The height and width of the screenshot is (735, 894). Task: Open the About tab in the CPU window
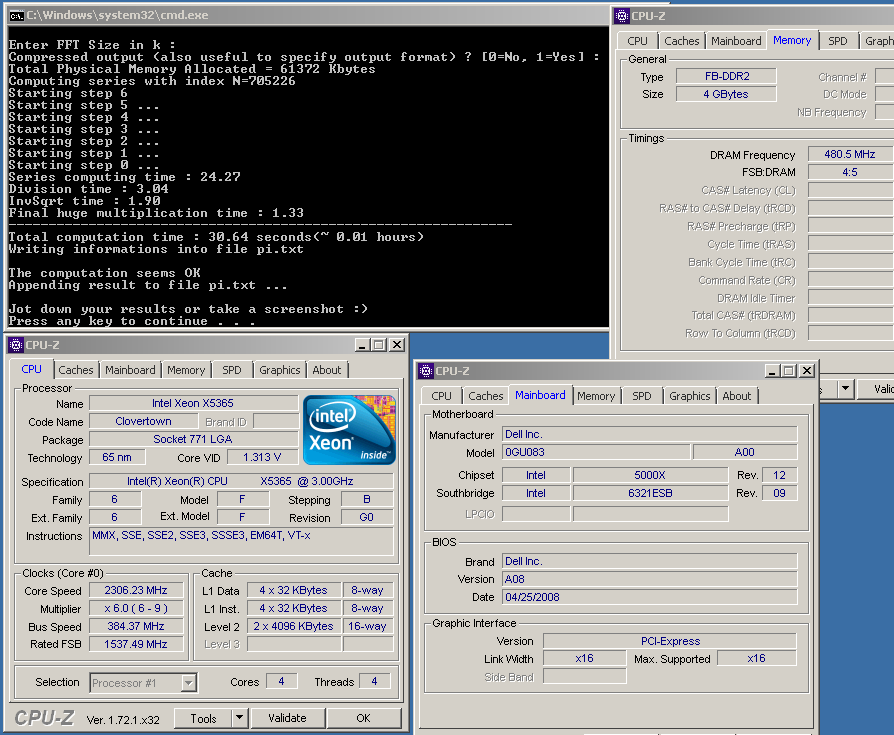[327, 370]
